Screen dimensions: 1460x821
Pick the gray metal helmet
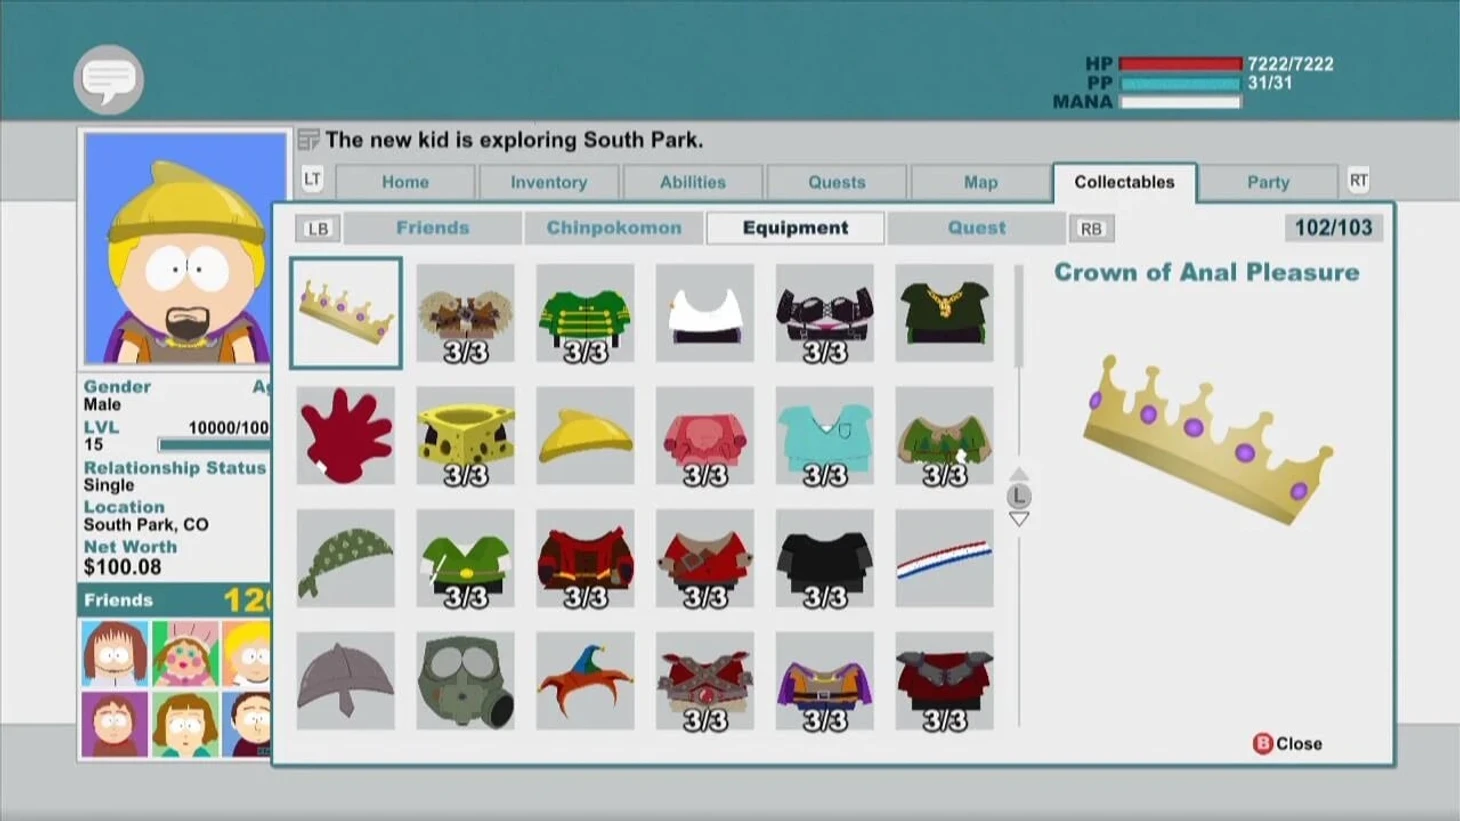tap(346, 681)
